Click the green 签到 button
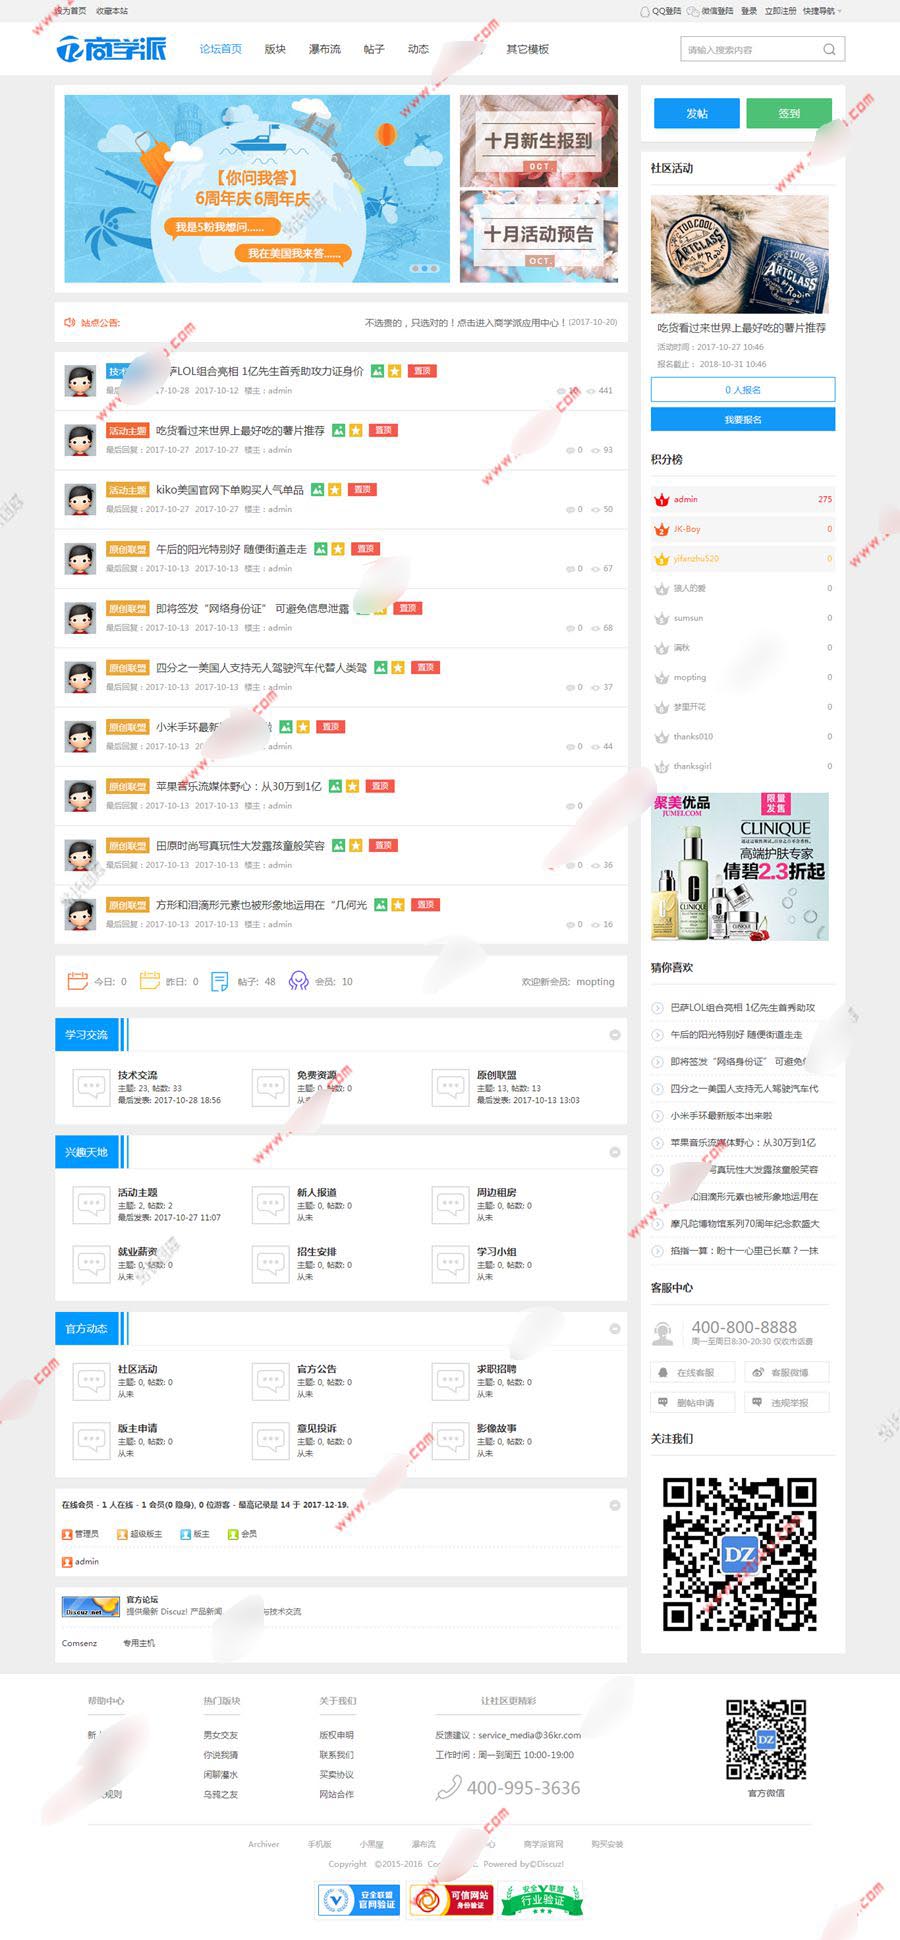 point(789,113)
